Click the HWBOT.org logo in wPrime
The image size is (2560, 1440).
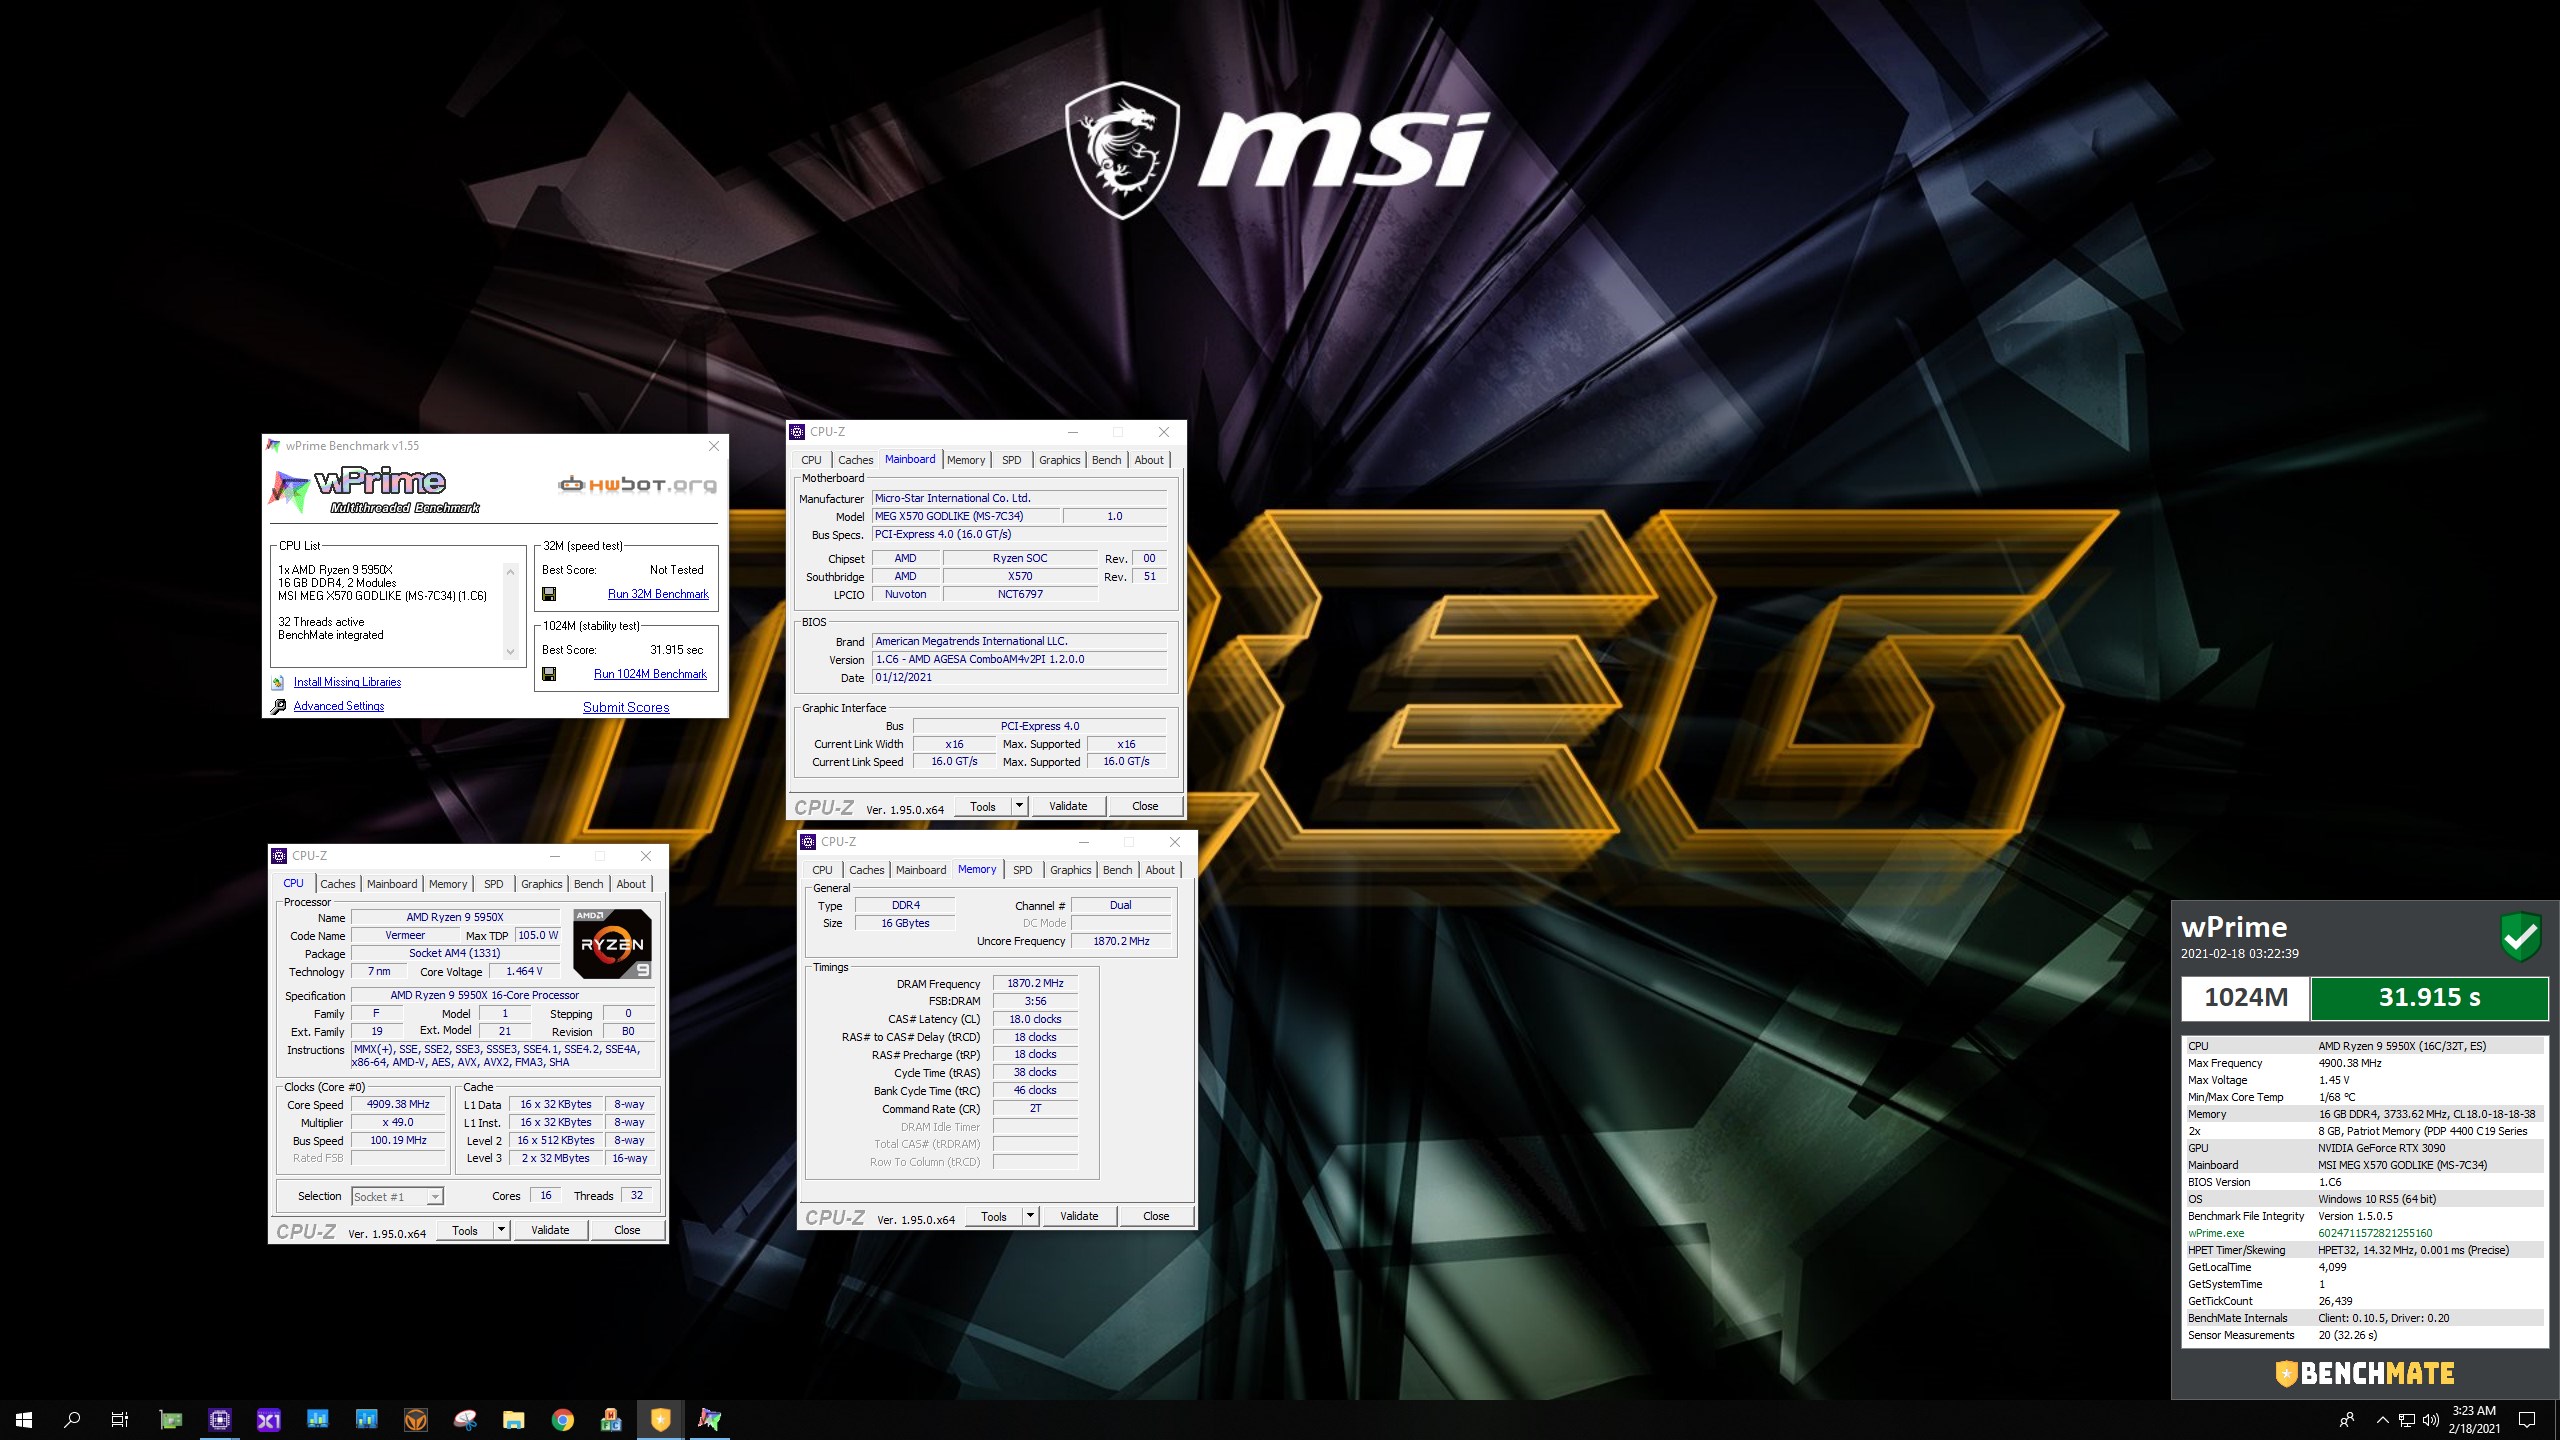tap(637, 485)
